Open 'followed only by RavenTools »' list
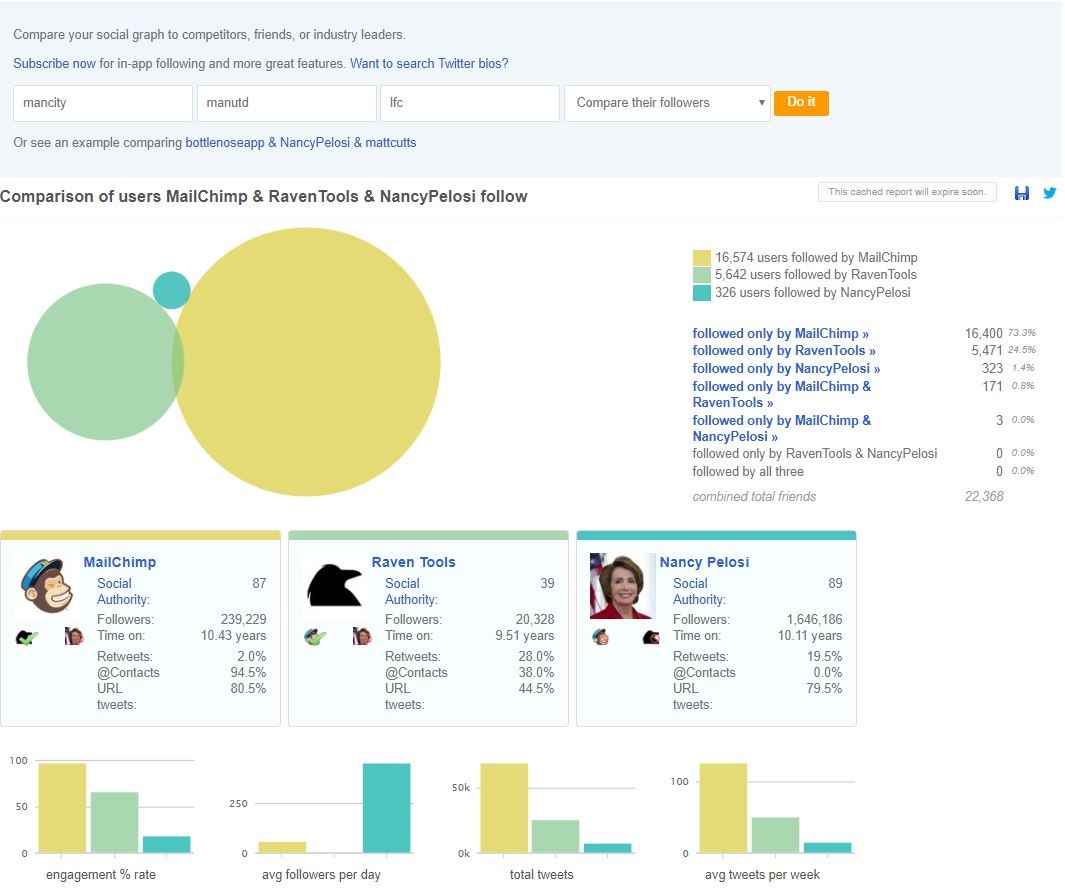Image resolution: width=1065 pixels, height=893 pixels. pyautogui.click(x=784, y=351)
